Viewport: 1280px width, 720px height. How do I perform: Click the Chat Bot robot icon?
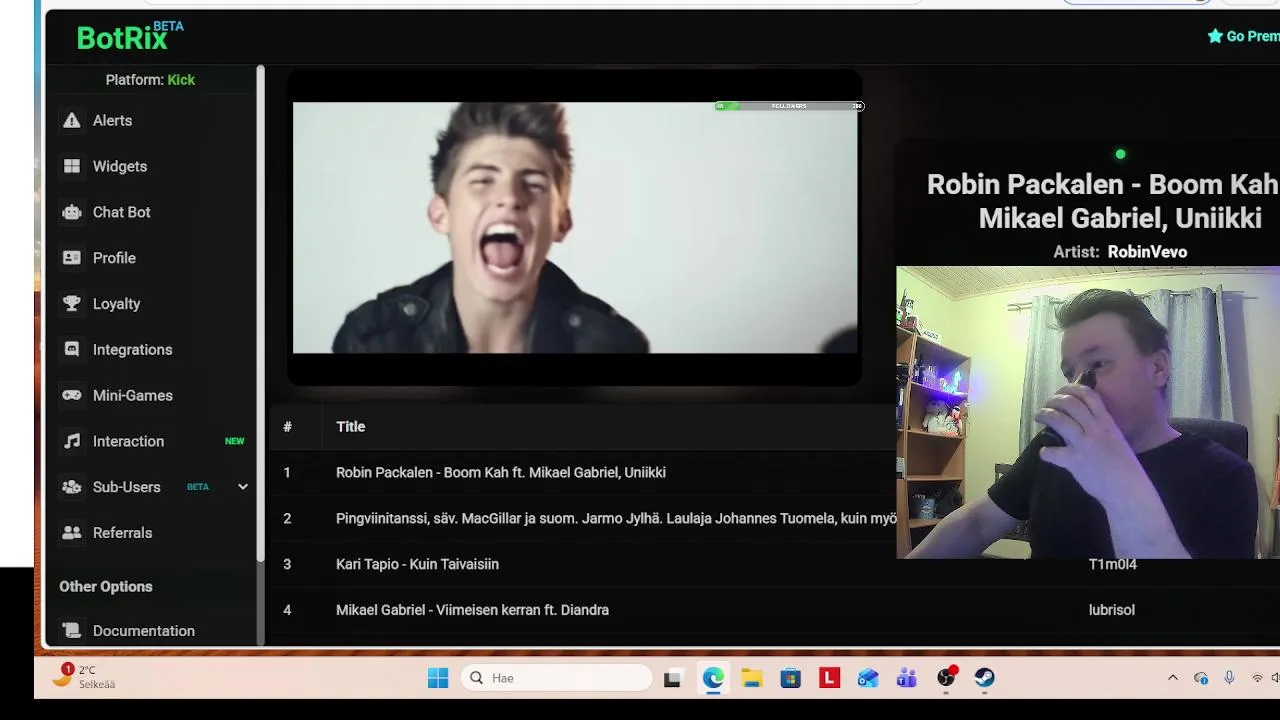click(x=71, y=212)
